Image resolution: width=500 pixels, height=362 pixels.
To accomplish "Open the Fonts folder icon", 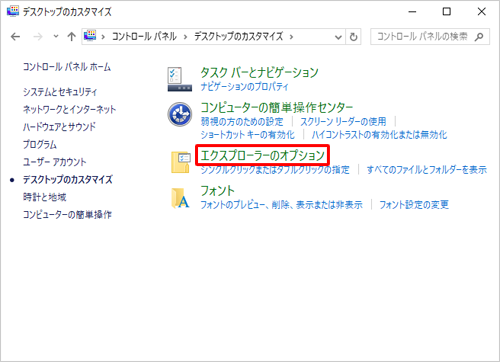I will point(180,198).
